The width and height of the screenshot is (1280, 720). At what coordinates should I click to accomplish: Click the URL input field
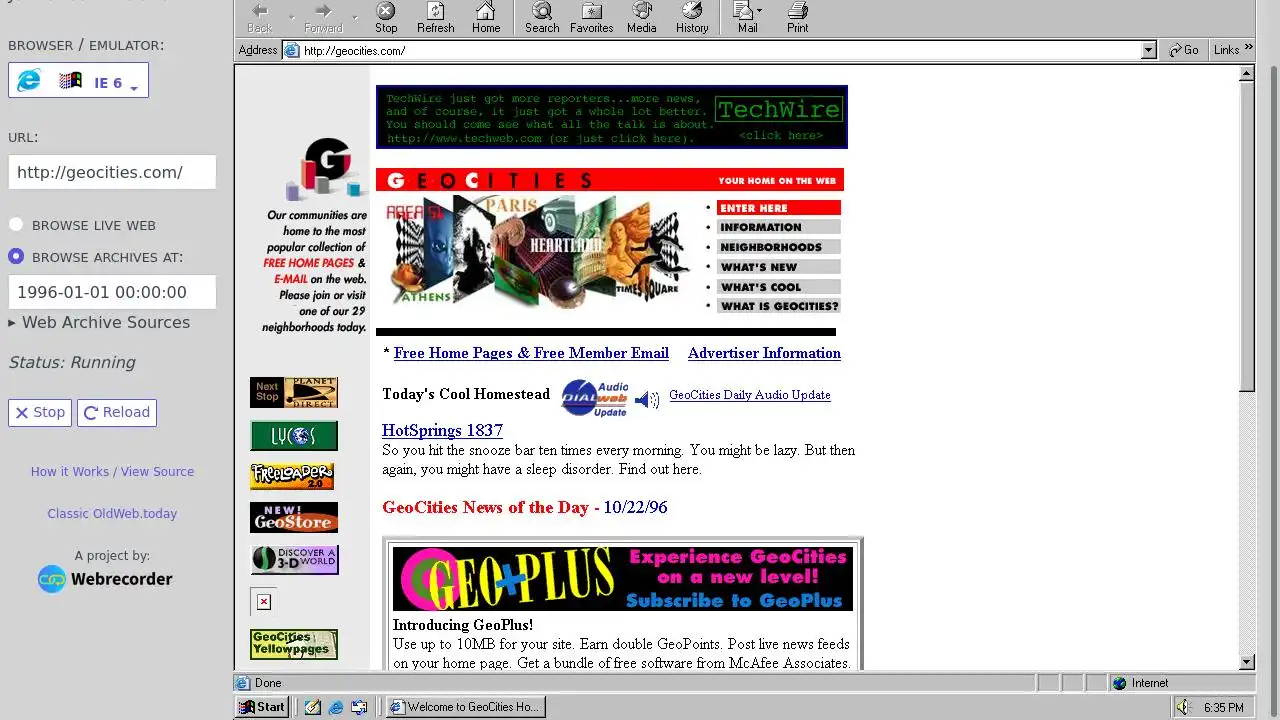click(112, 172)
